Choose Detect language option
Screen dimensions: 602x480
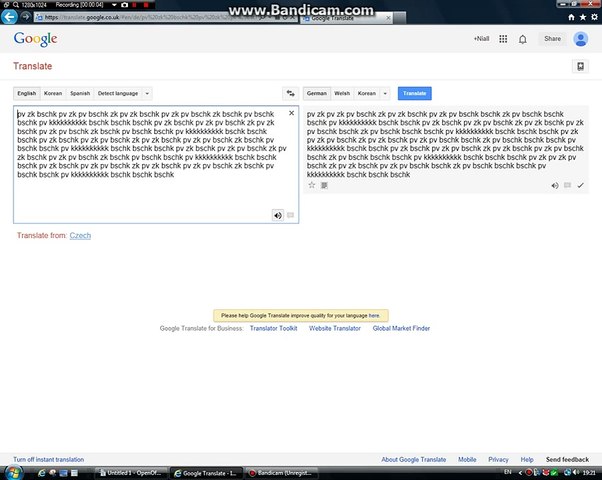click(117, 93)
